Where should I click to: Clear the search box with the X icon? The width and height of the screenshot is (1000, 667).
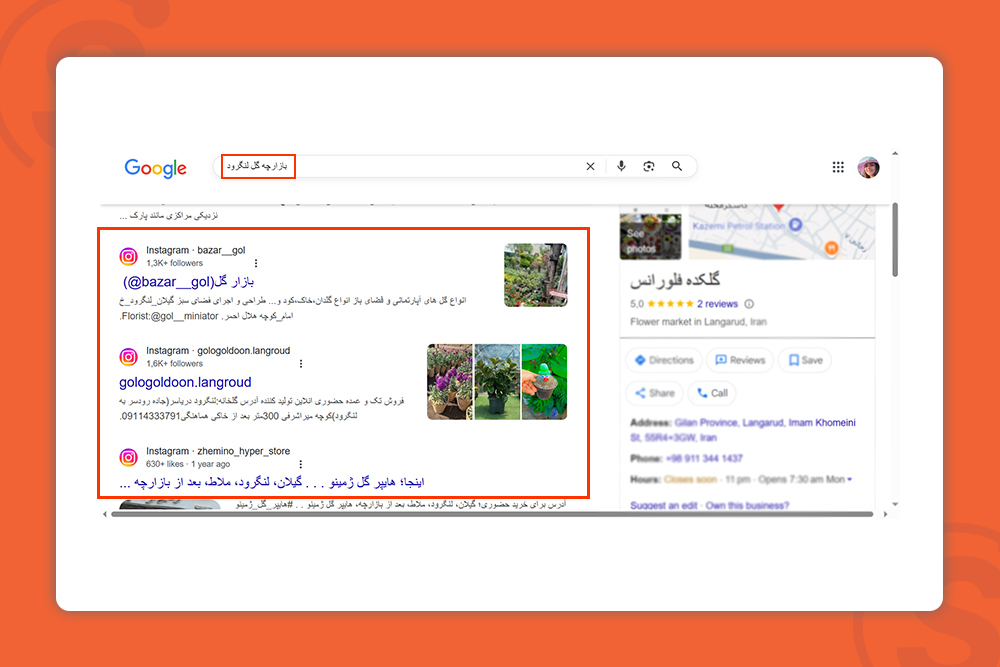pyautogui.click(x=591, y=166)
